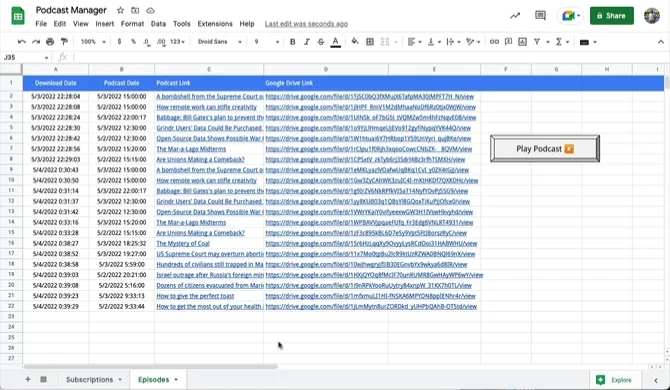Open 'How to give the perfect toast' link
The image size is (670, 390).
[195, 296]
